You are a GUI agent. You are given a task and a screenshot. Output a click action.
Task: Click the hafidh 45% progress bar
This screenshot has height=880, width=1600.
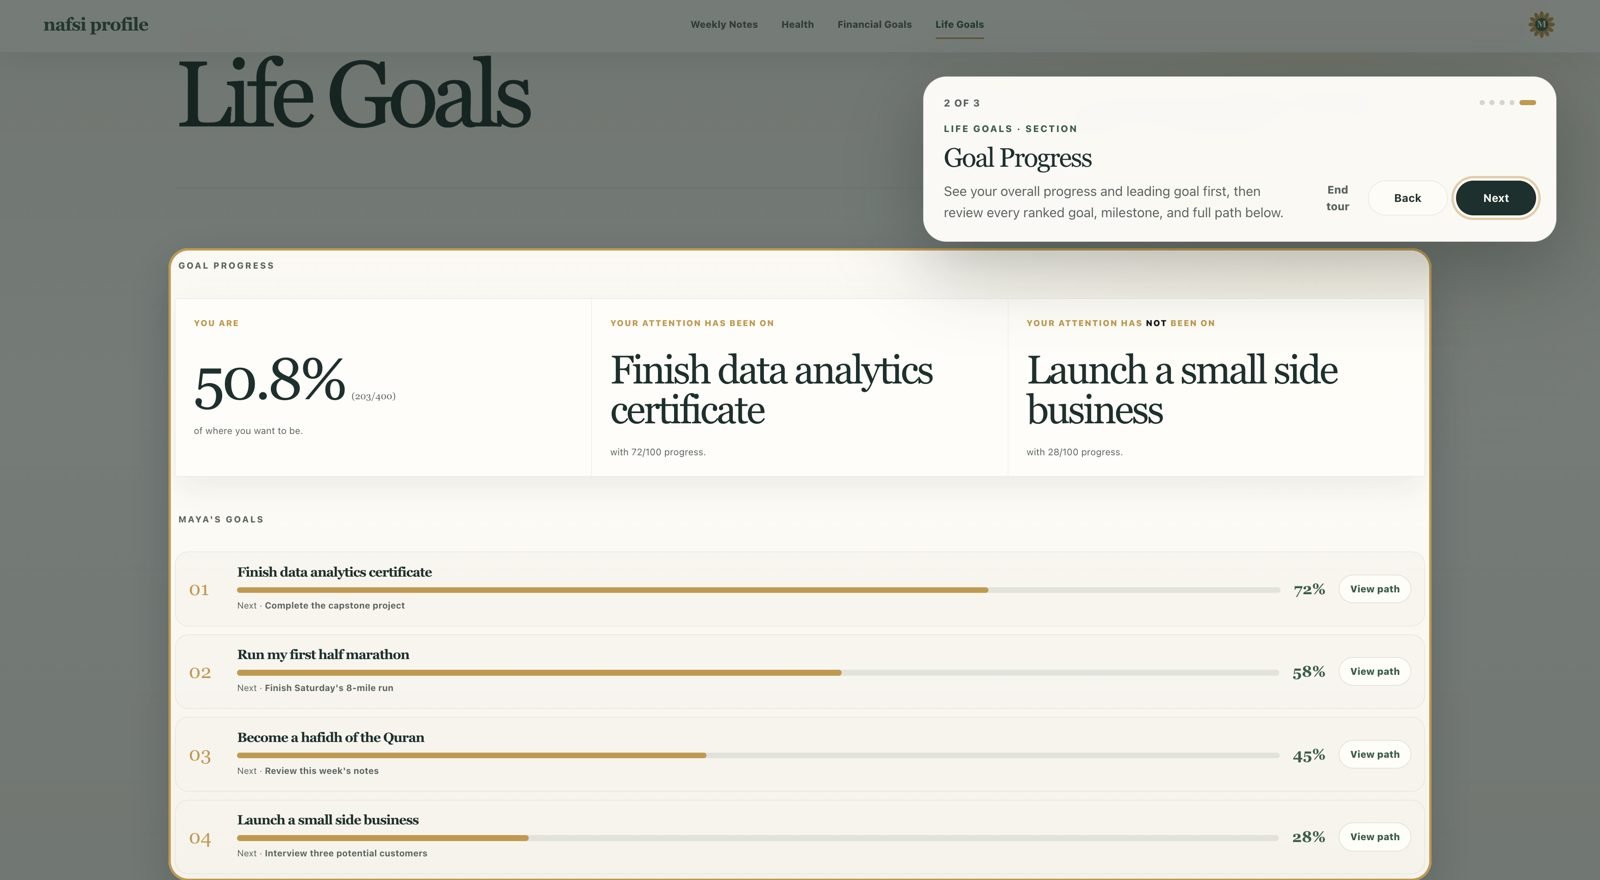(x=758, y=755)
